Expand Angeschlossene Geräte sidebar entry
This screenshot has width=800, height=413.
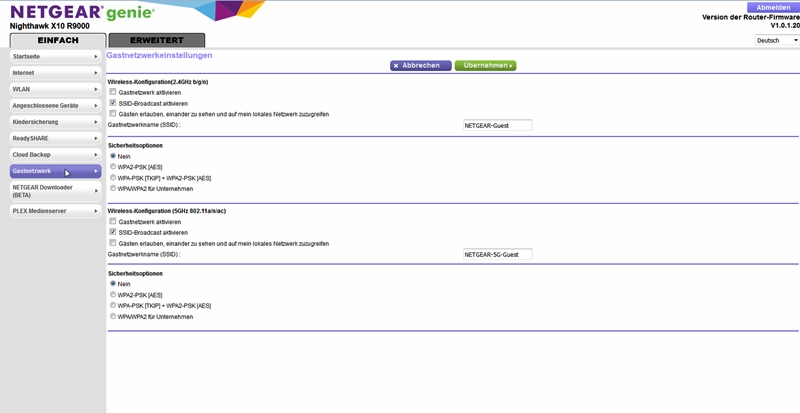pyautogui.click(x=55, y=105)
